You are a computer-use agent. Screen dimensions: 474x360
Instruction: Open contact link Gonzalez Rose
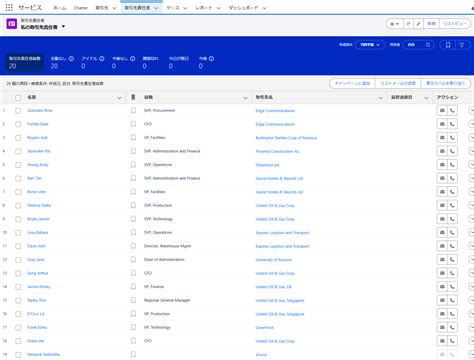pyautogui.click(x=40, y=110)
